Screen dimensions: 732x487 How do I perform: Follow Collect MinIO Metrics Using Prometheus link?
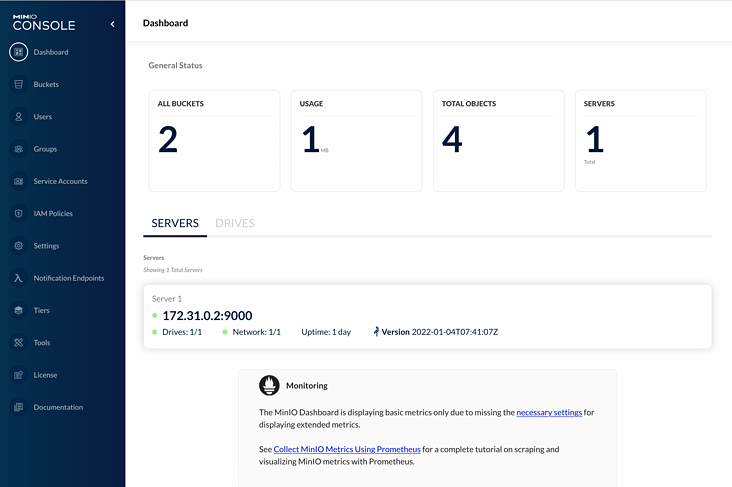pyautogui.click(x=347, y=449)
